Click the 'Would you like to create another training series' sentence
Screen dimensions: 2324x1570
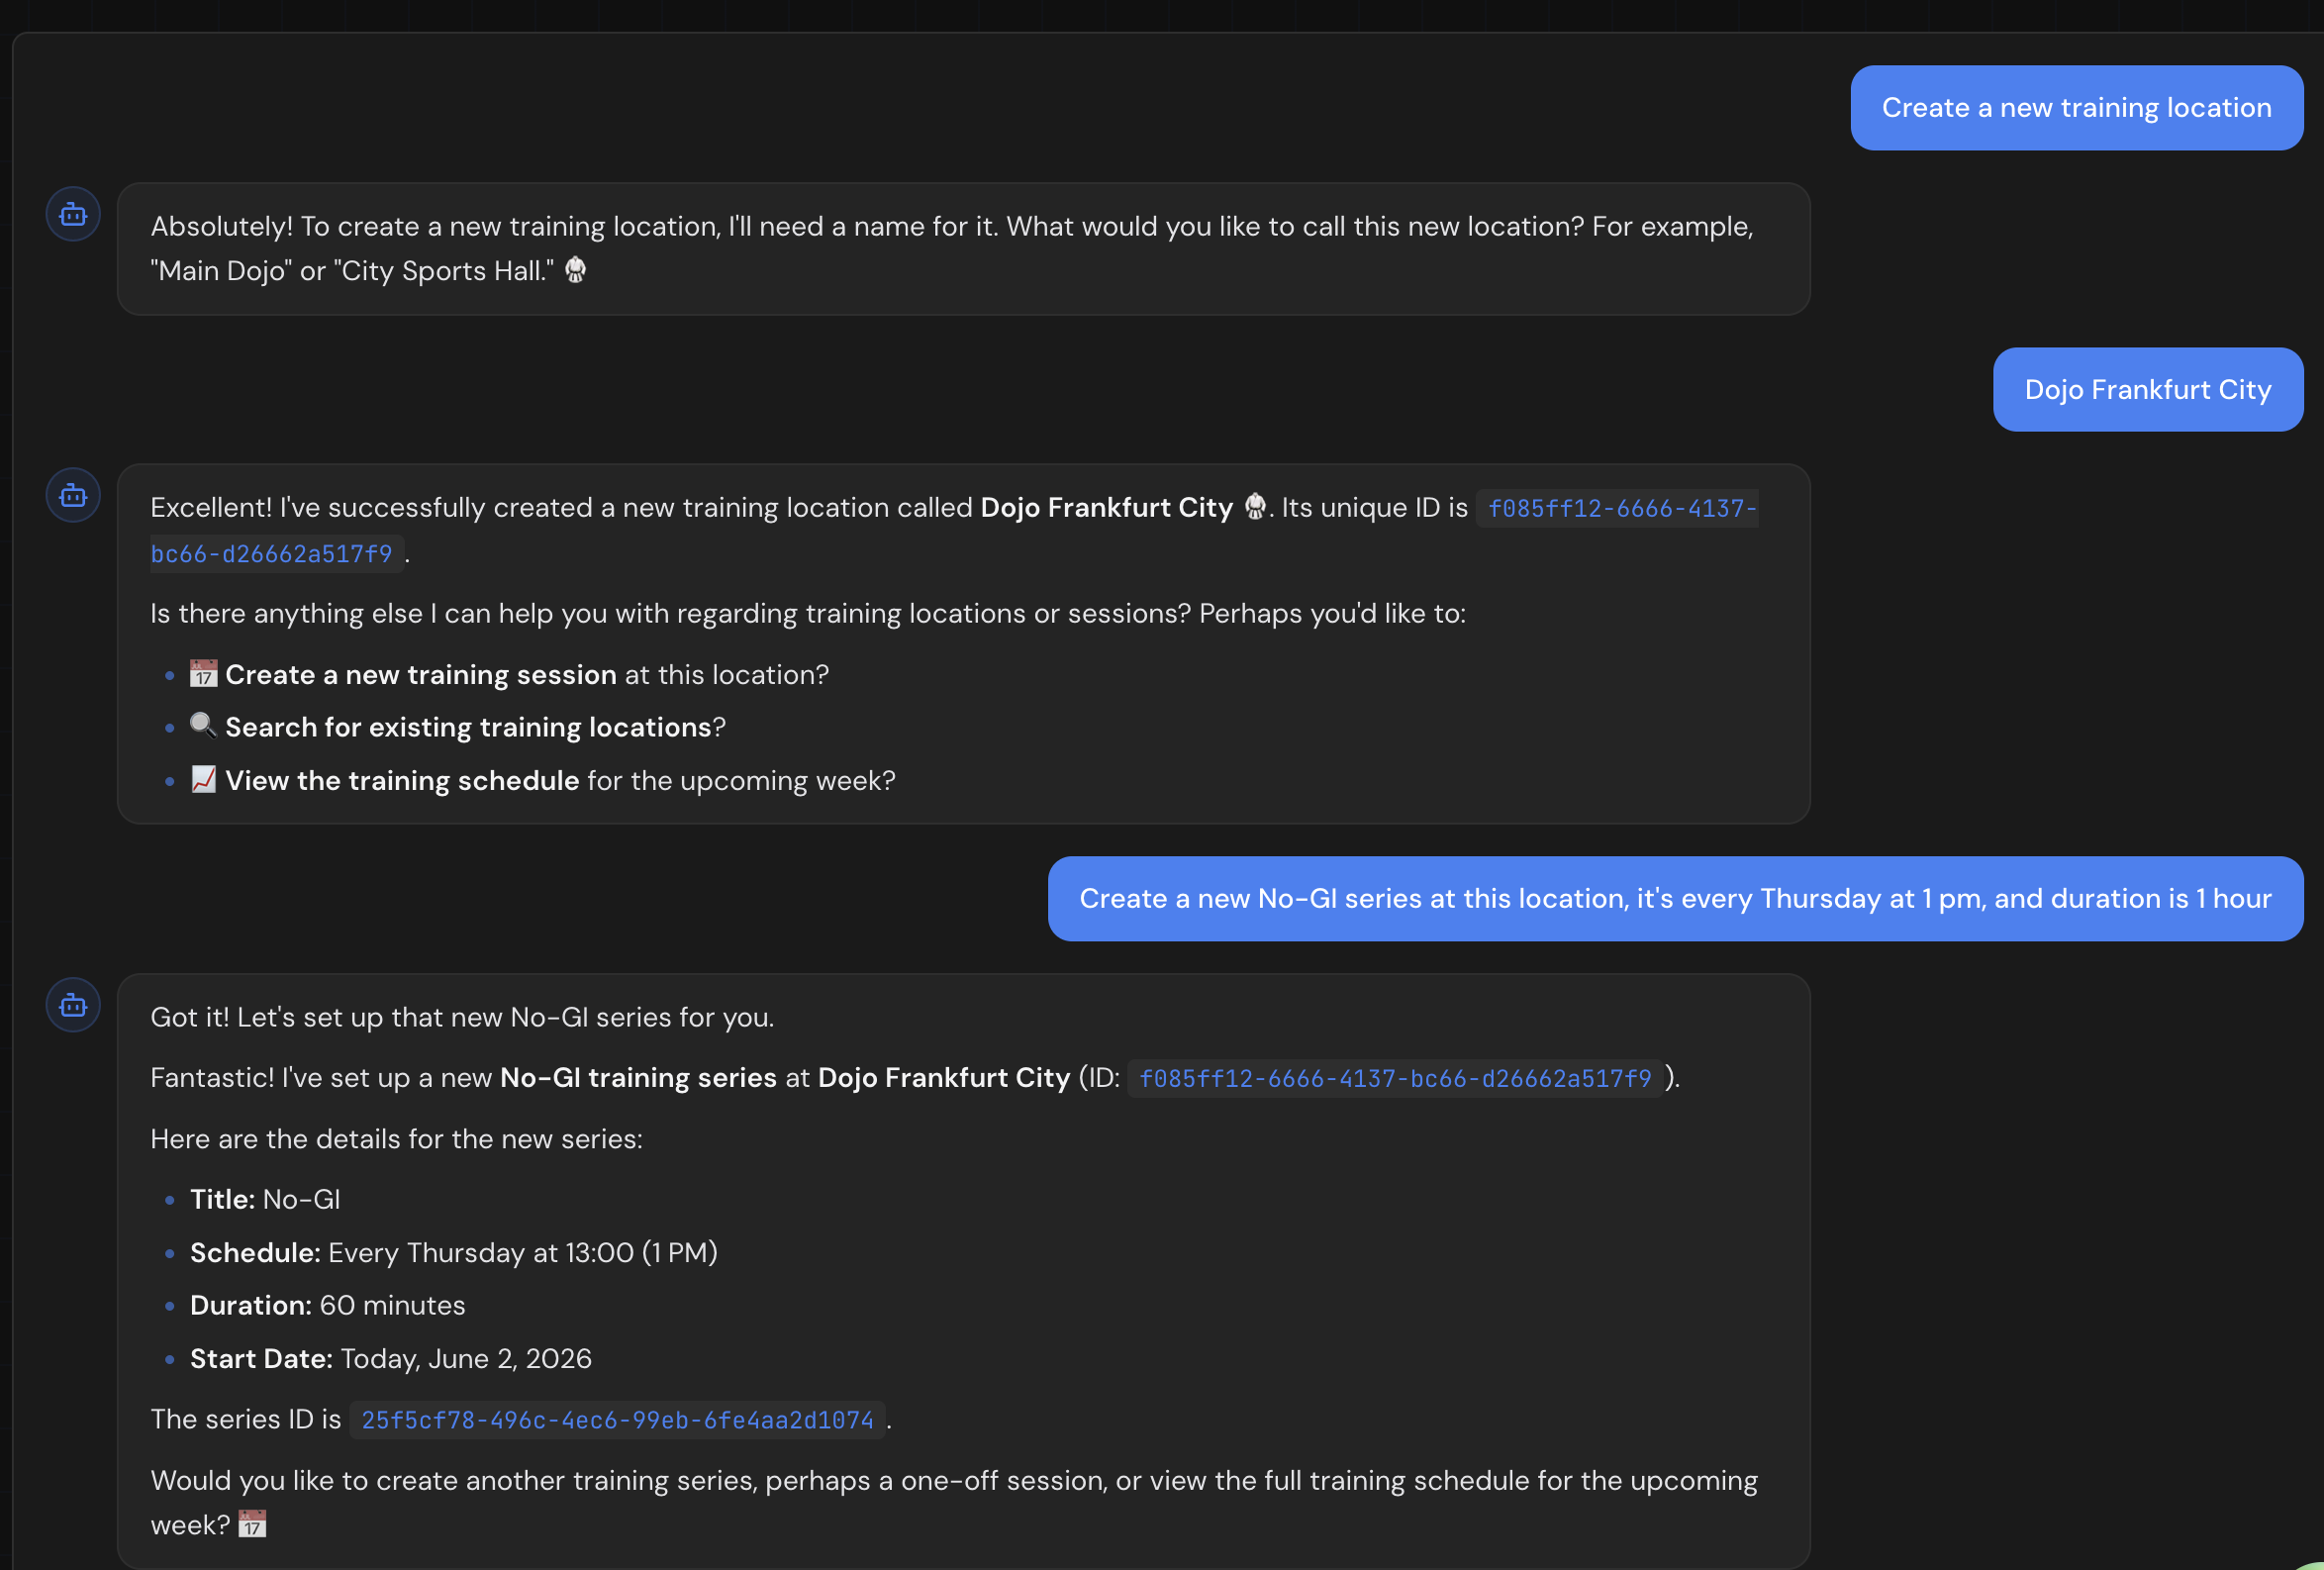953,1502
